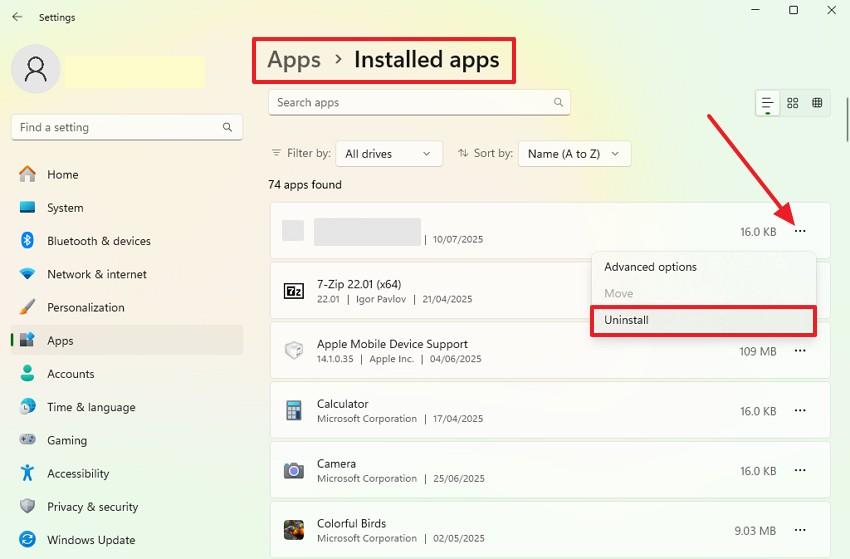Select the Colorful Birds entry

tap(550, 530)
